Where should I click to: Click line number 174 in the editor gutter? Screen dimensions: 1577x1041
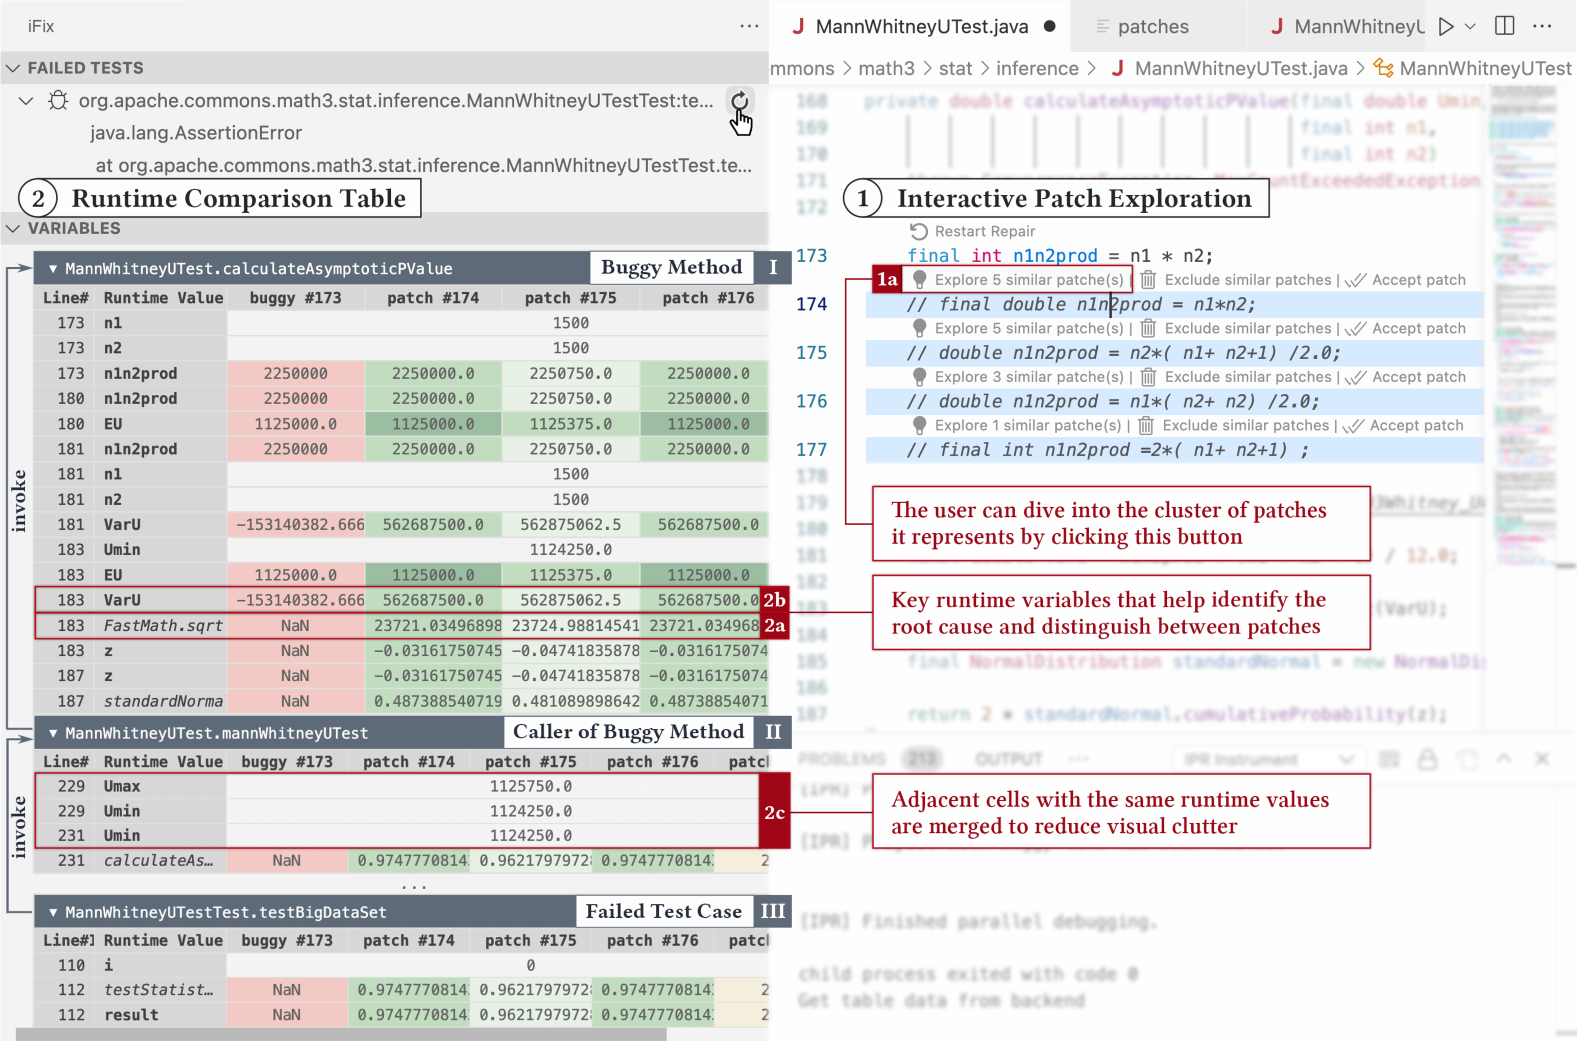click(811, 304)
